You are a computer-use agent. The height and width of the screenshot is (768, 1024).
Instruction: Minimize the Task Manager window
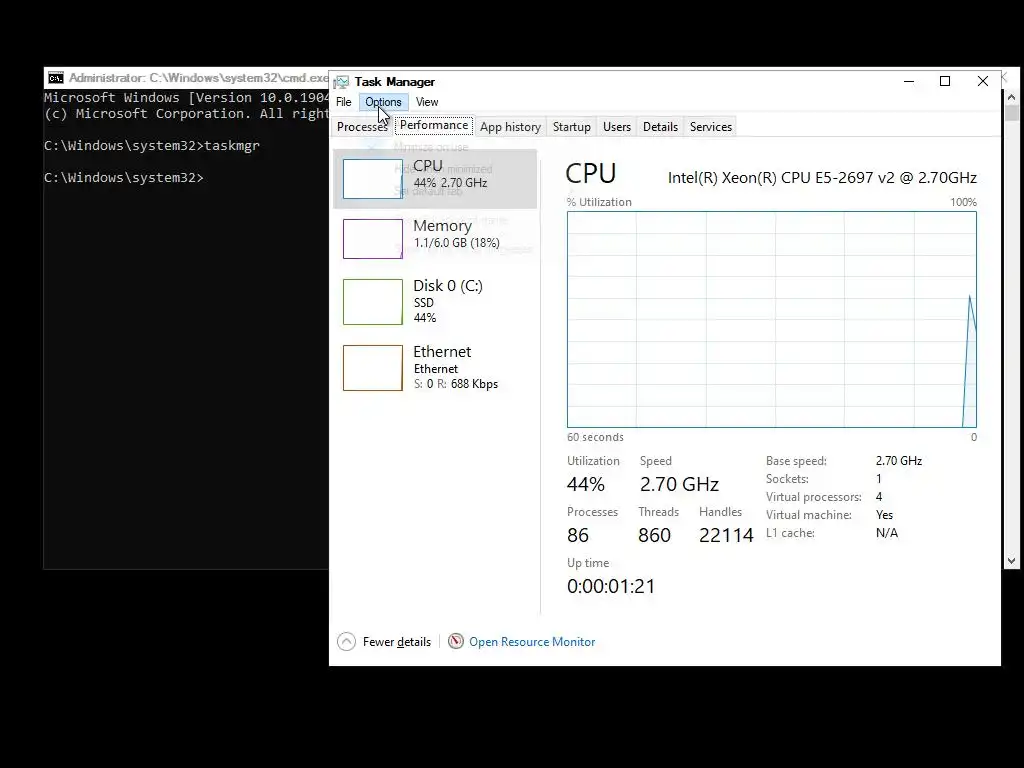tap(908, 82)
